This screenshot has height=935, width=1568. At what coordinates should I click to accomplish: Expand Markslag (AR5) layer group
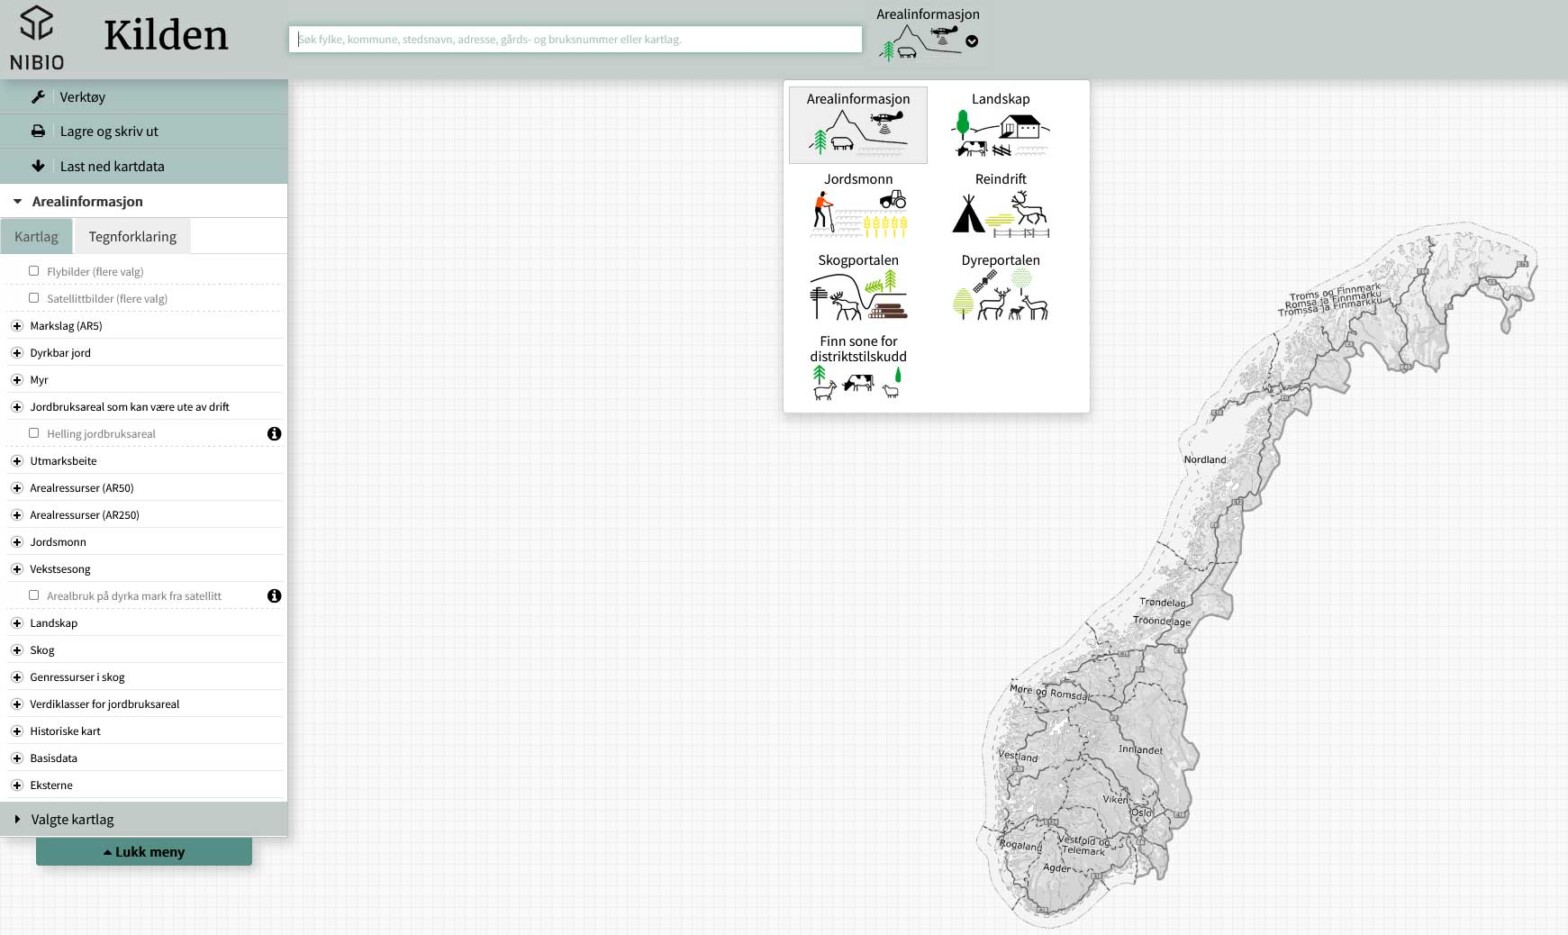[x=17, y=326]
